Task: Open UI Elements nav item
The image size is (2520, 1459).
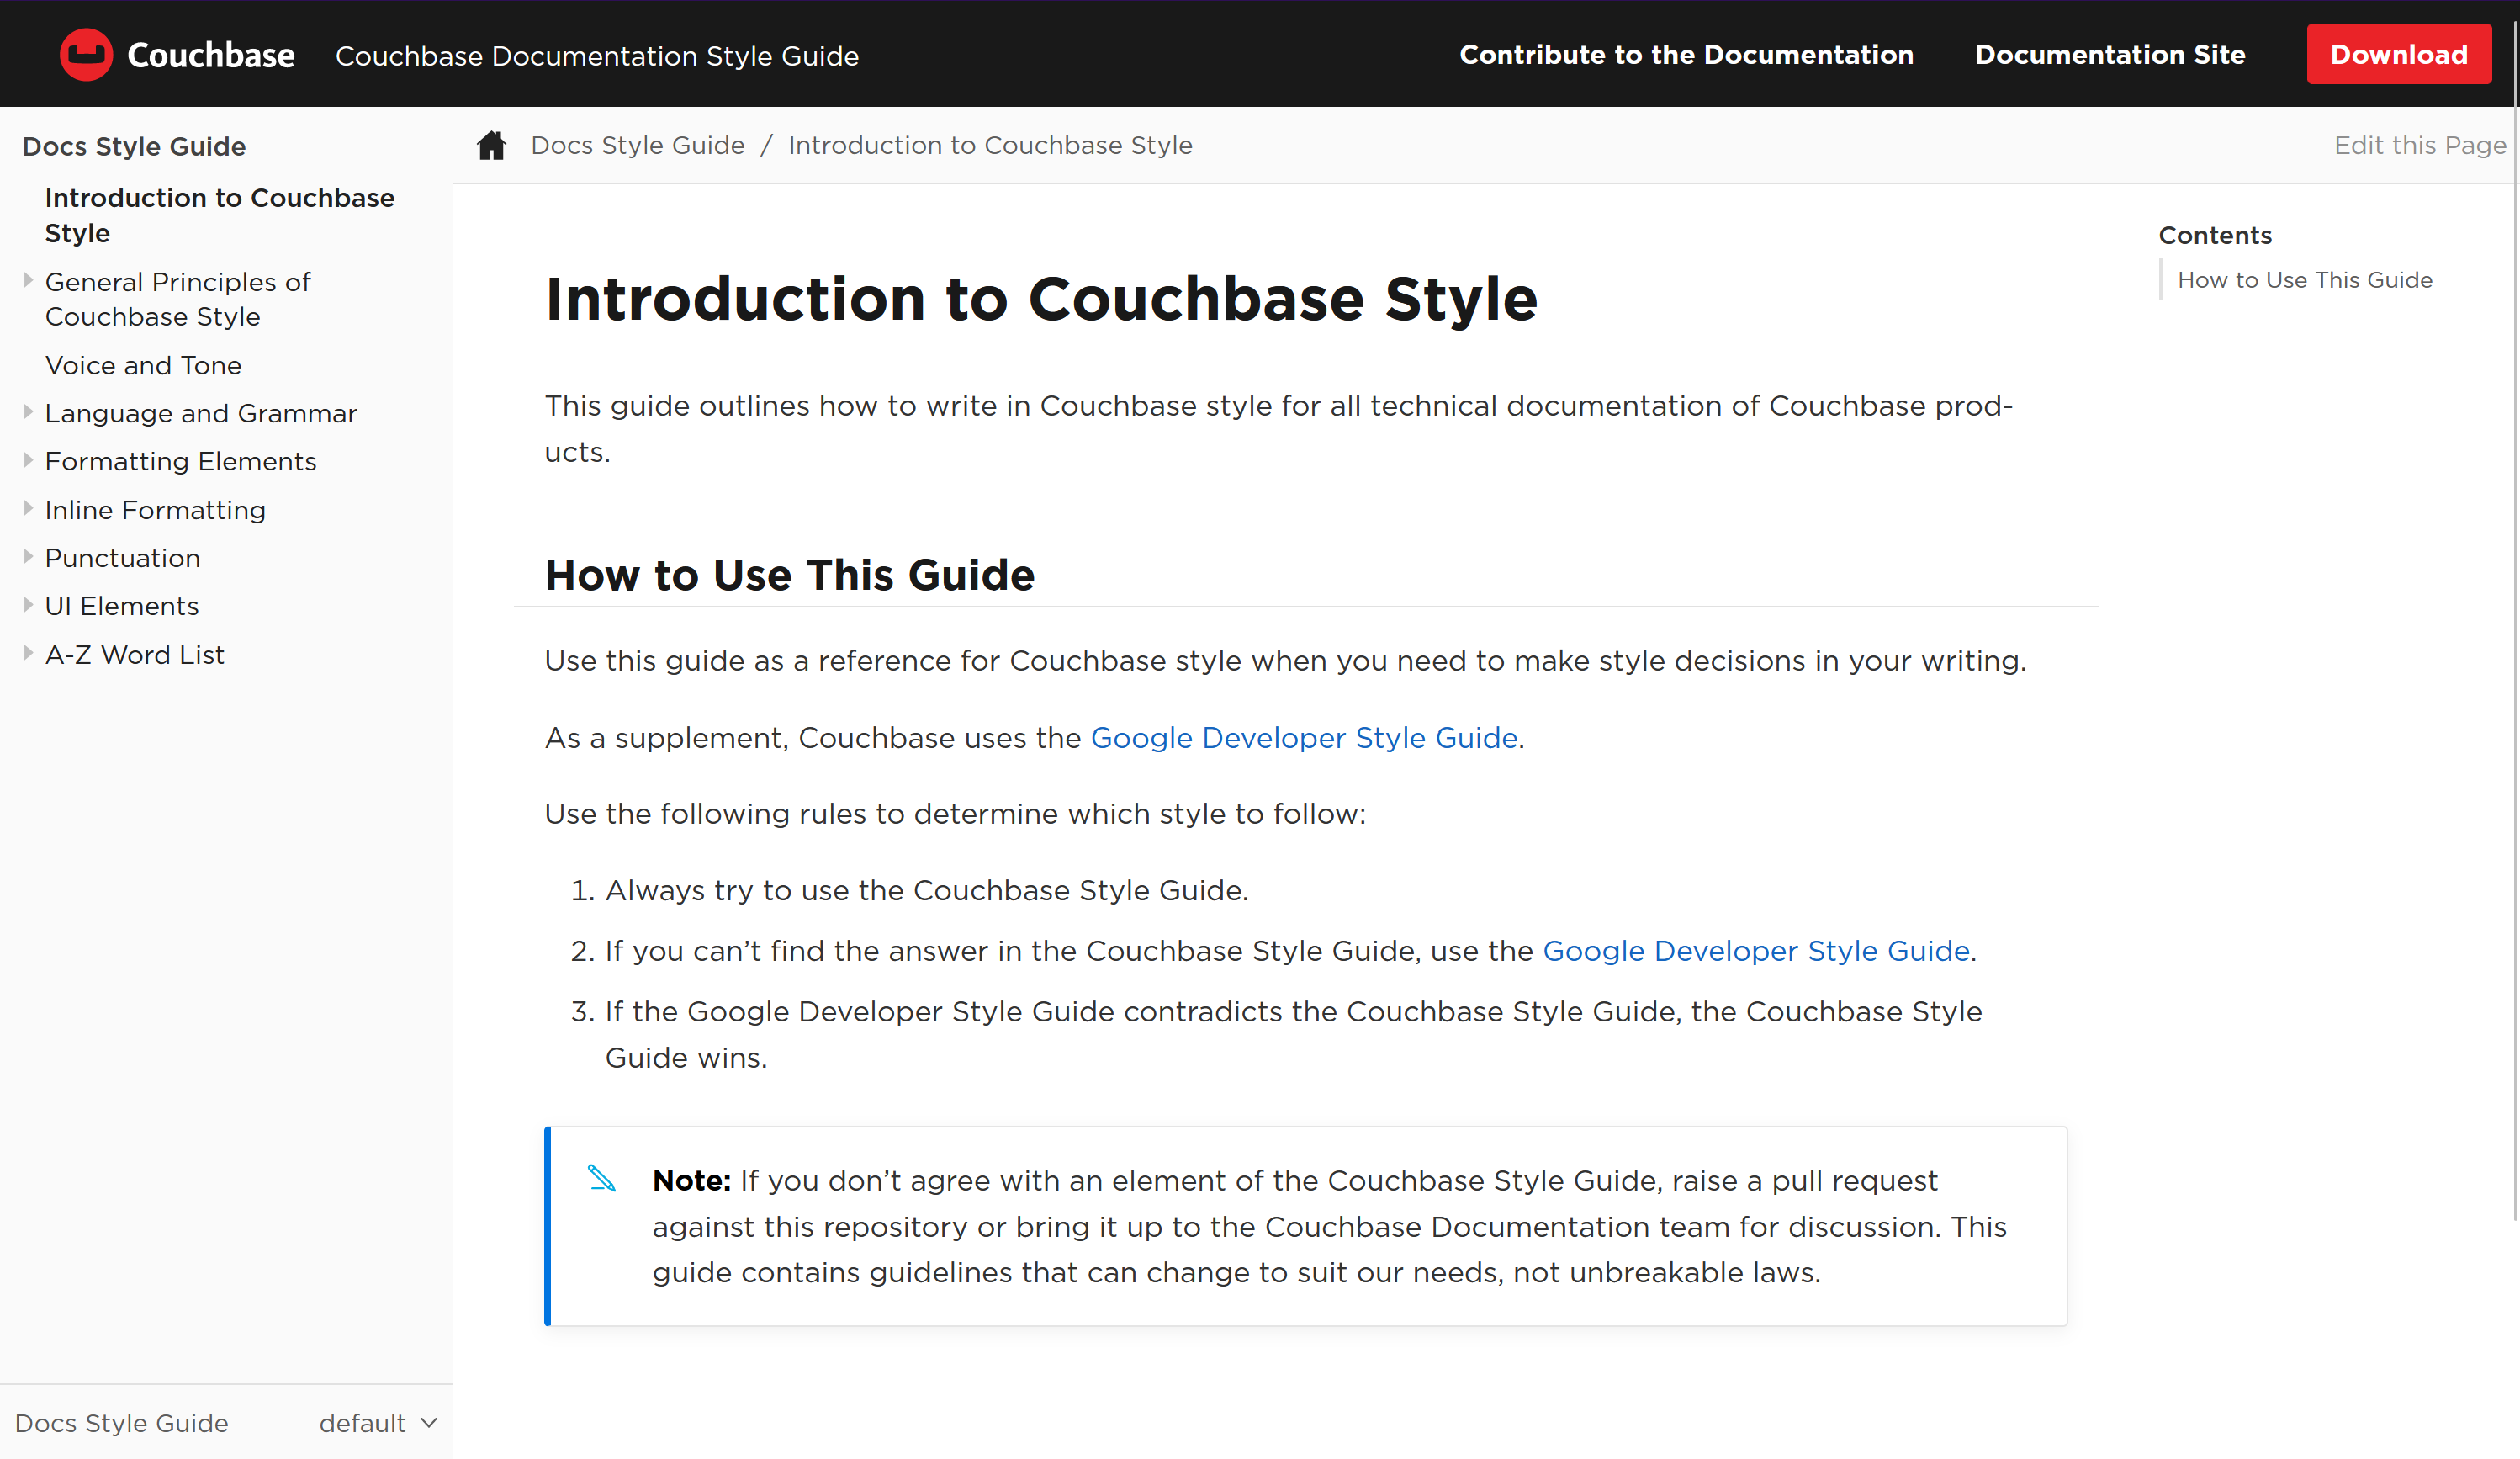Action: click(x=122, y=606)
